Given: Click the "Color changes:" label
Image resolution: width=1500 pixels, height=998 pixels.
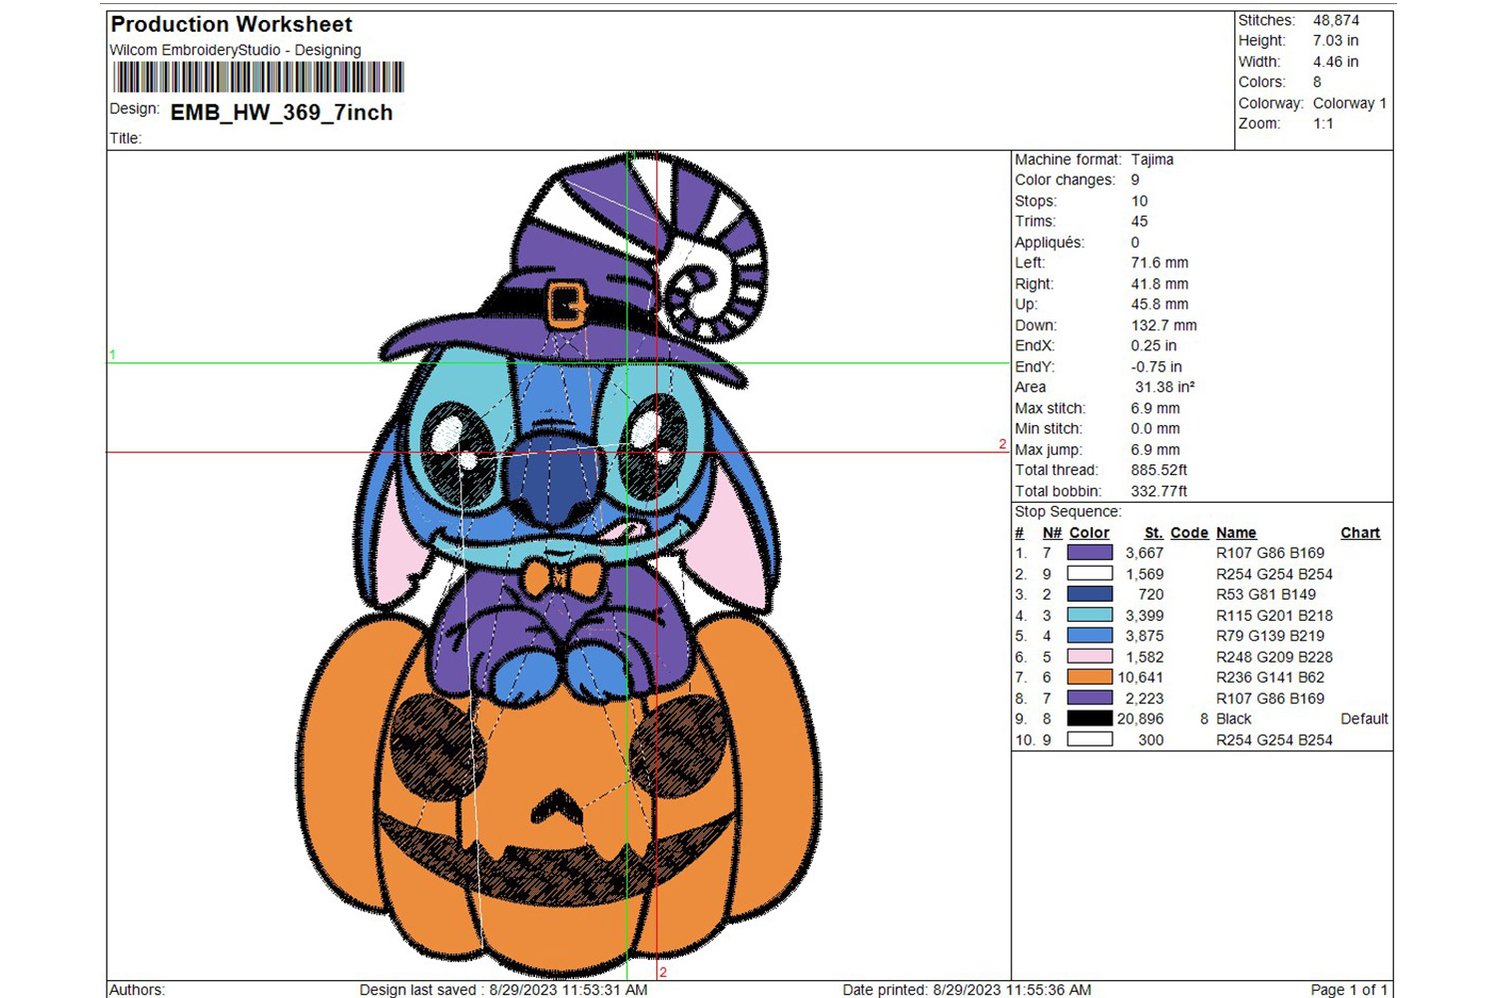Looking at the screenshot, I should click(x=1065, y=180).
